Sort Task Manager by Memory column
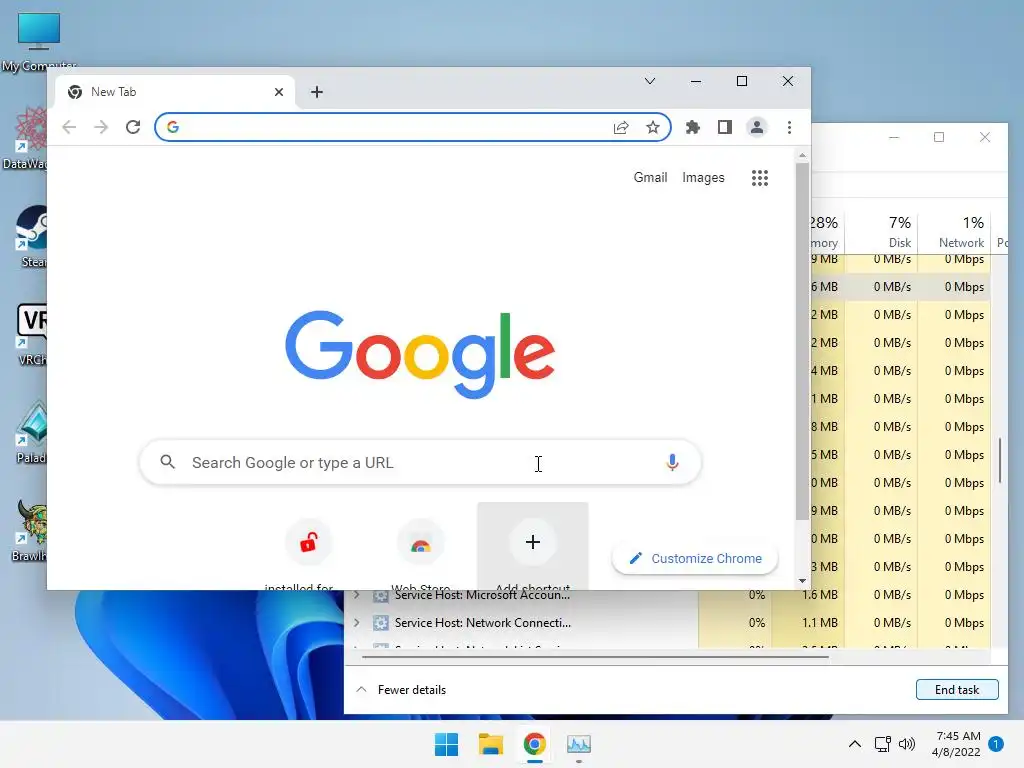The image size is (1024, 768). point(826,232)
